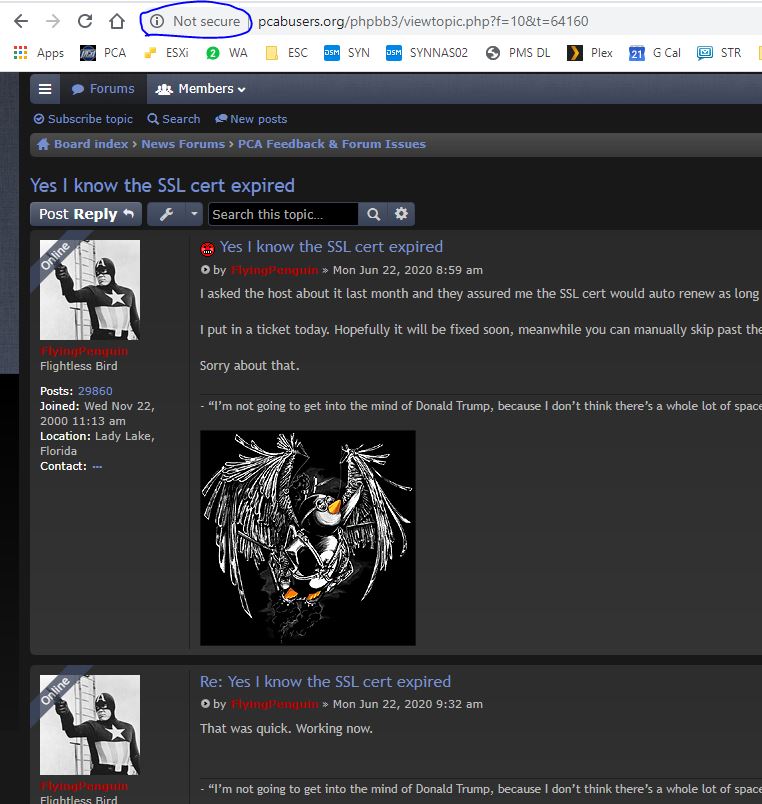Switch to the Forums tab
The width and height of the screenshot is (762, 804).
[x=103, y=89]
